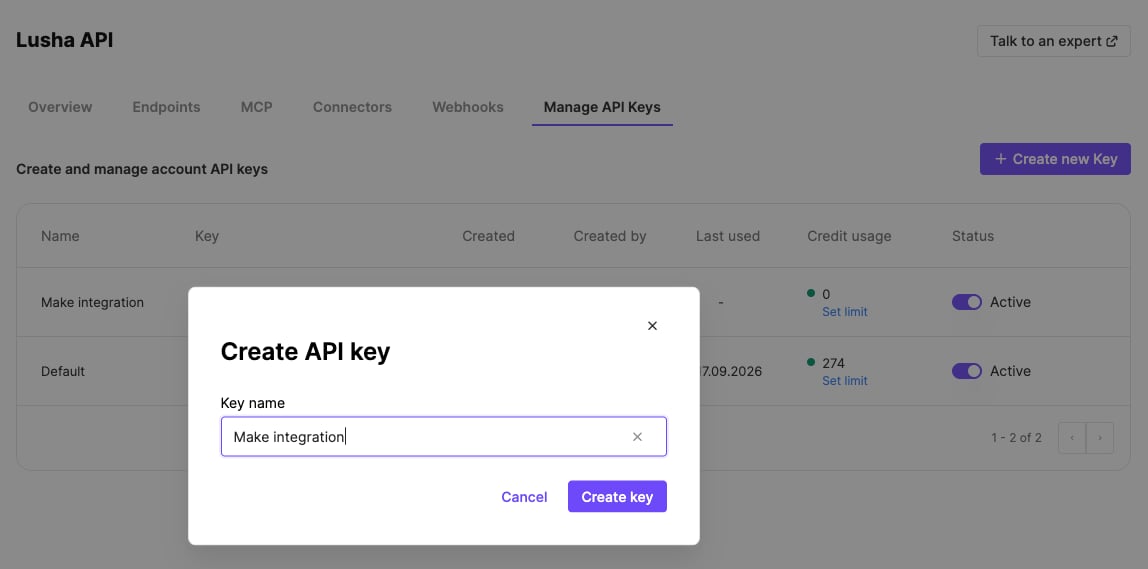Click the Credit usage column header
Viewport: 1148px width, 569px height.
pyautogui.click(x=849, y=236)
